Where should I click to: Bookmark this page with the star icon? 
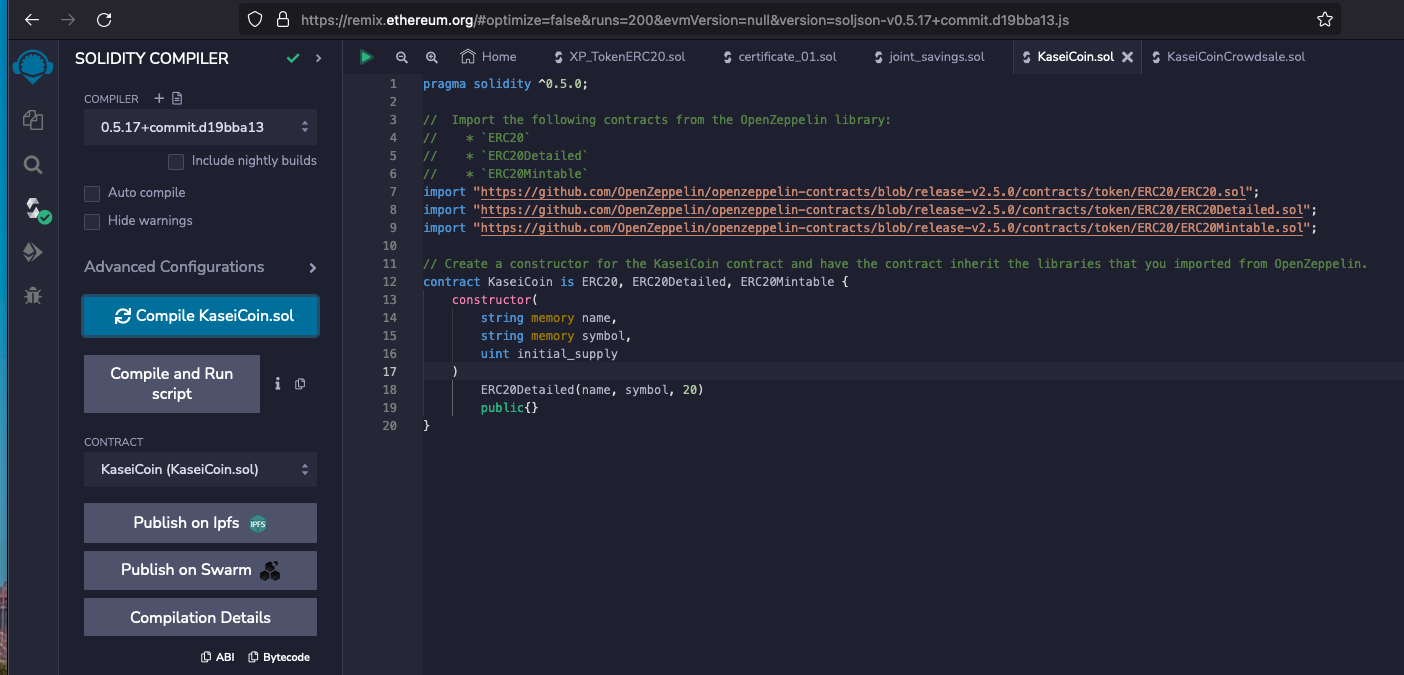[1325, 19]
